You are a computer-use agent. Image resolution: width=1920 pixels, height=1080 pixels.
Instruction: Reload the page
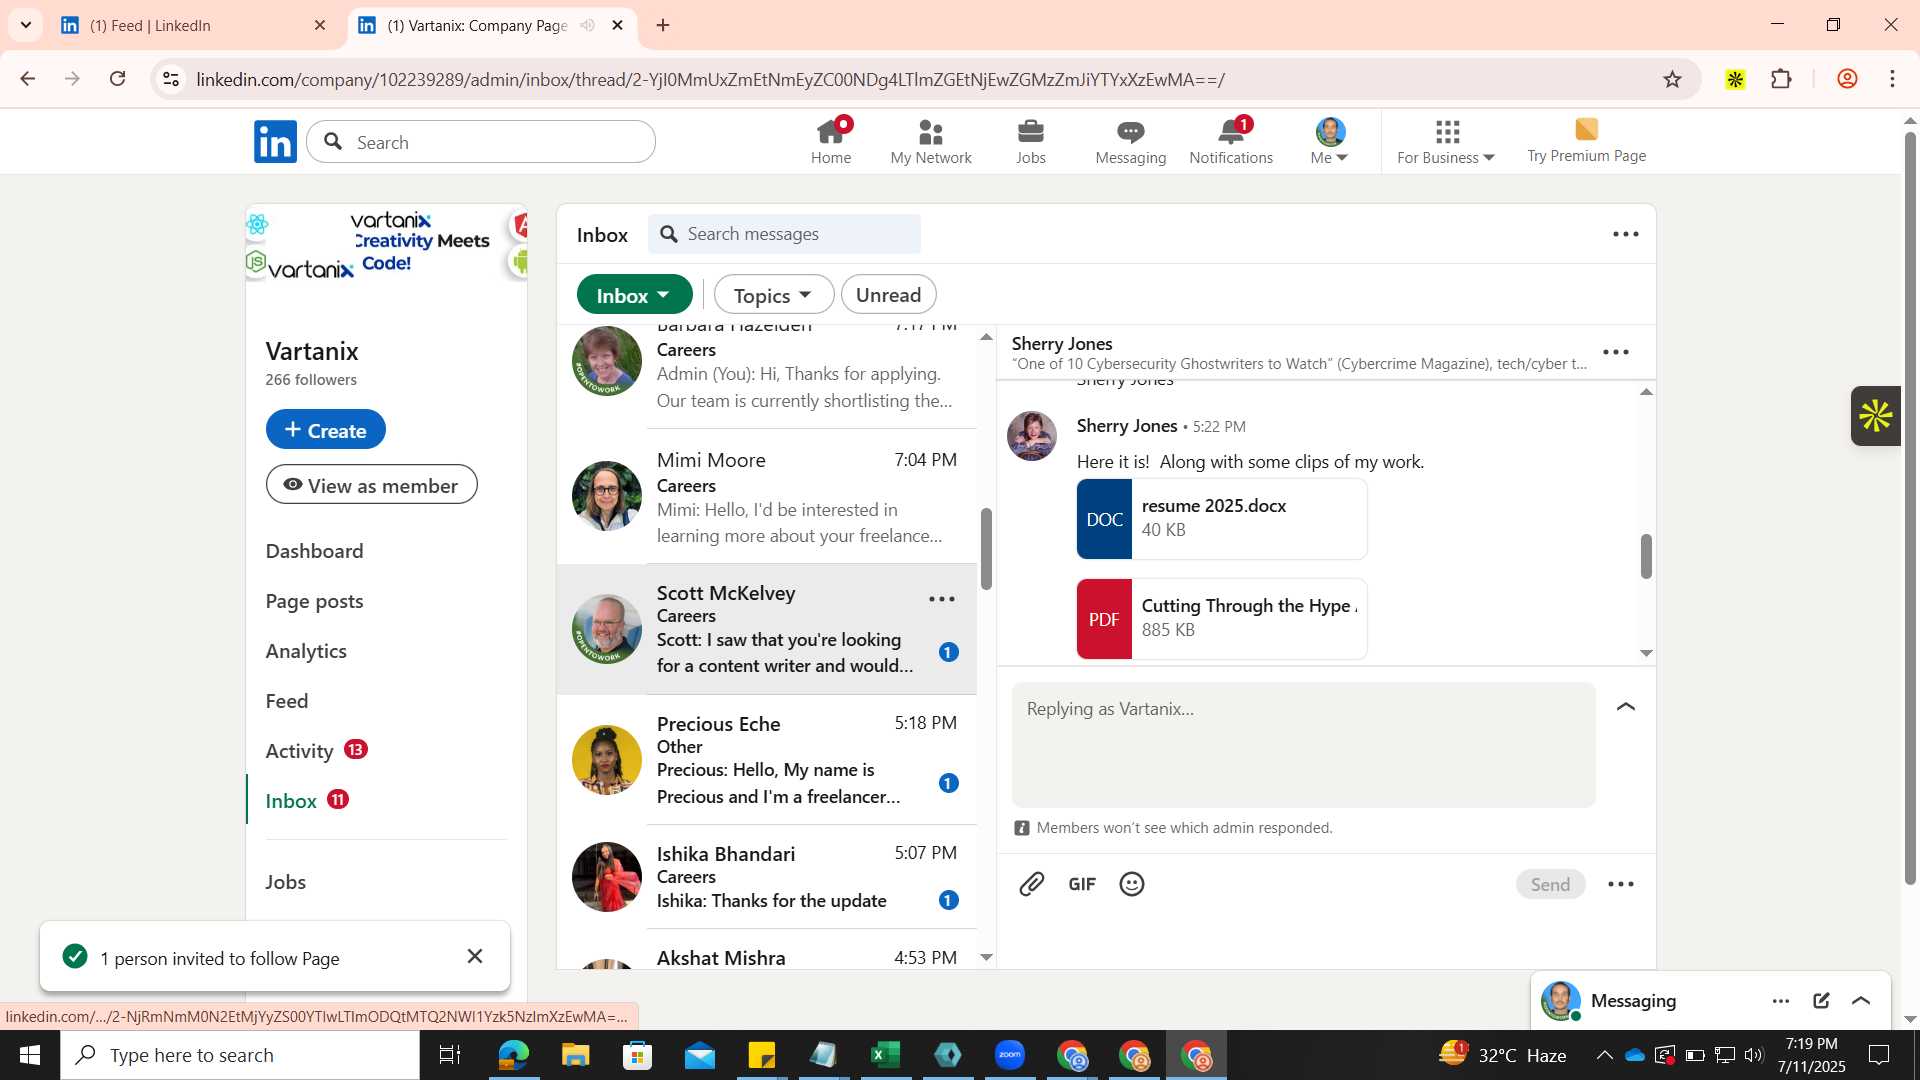118,79
